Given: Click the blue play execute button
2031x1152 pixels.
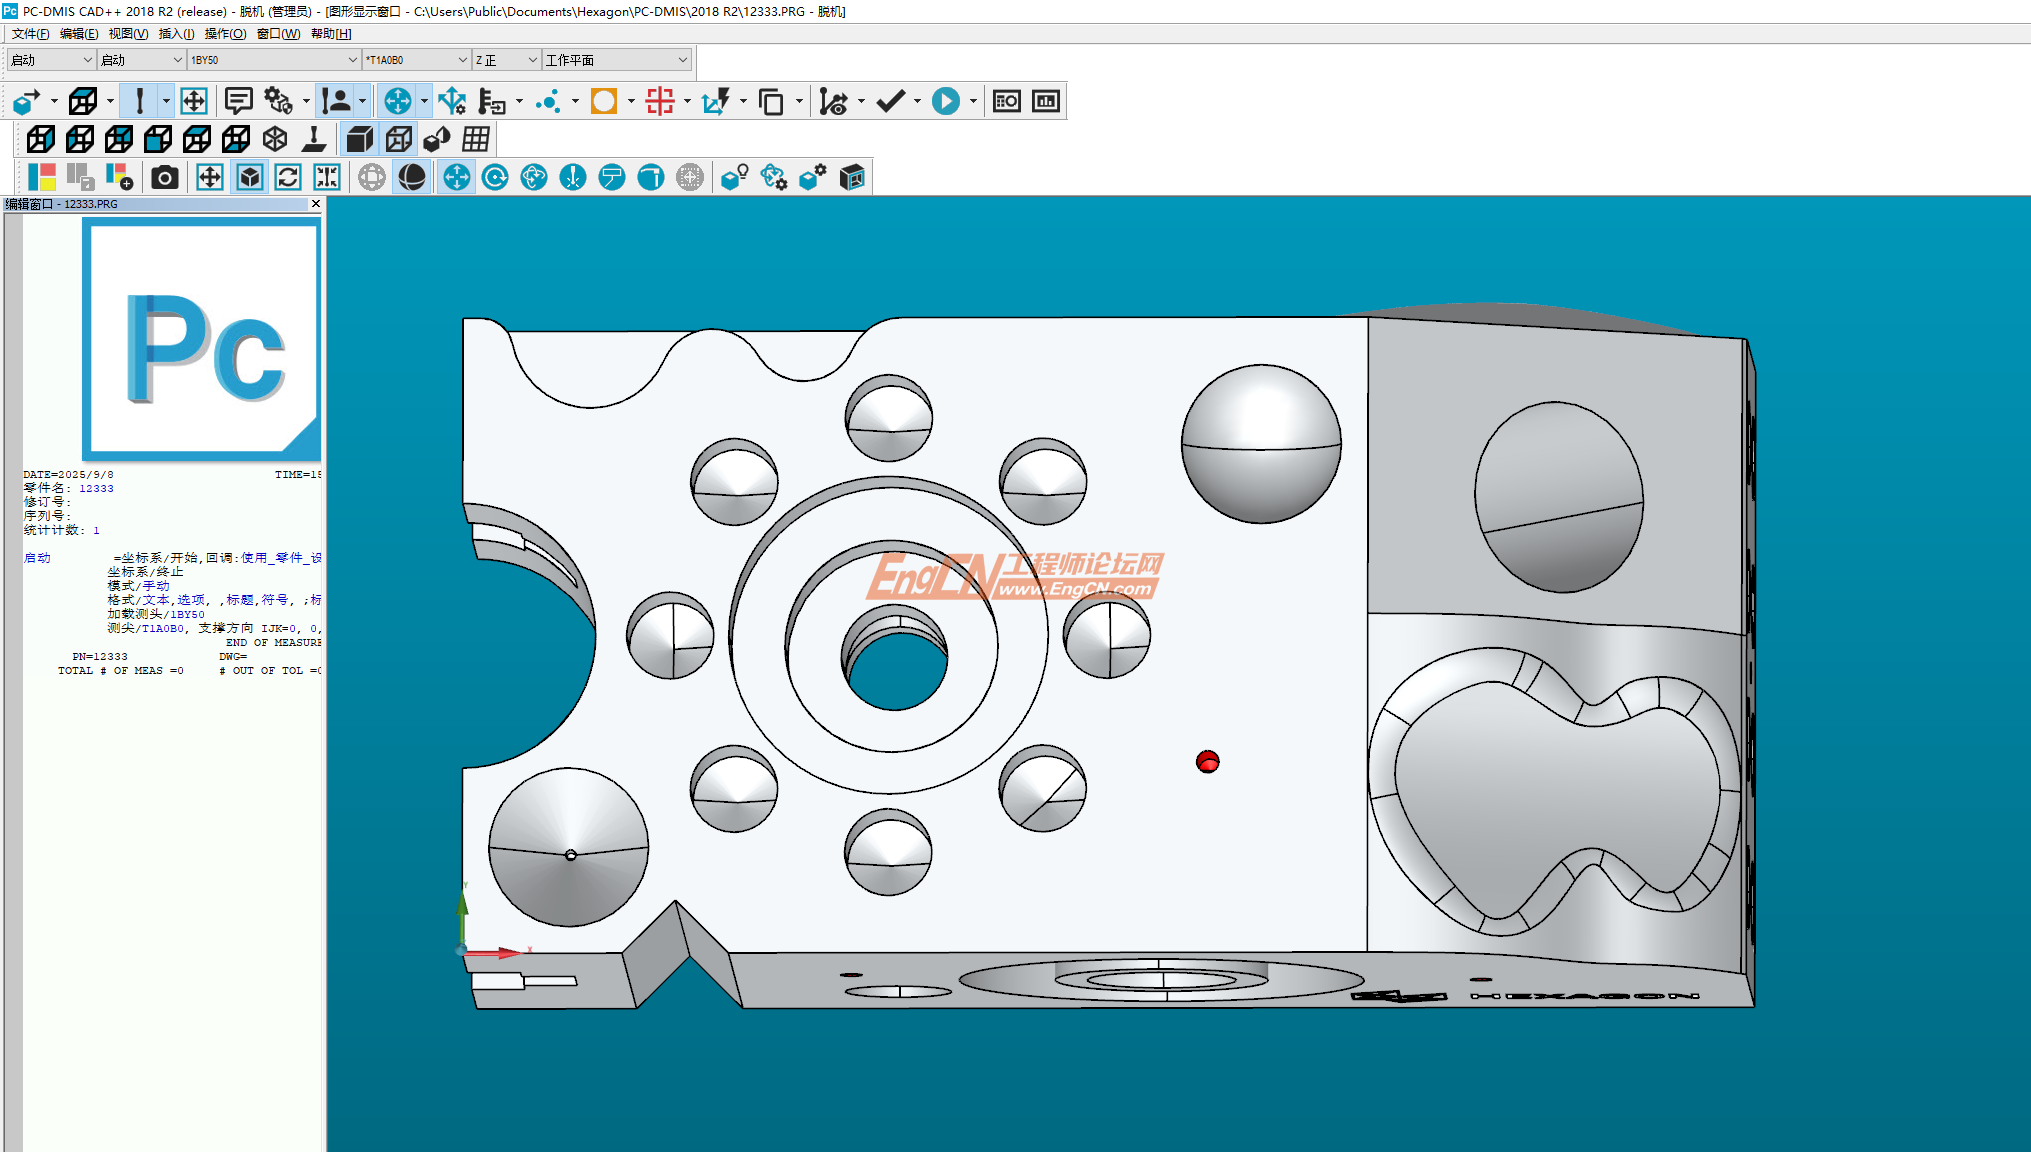Looking at the screenshot, I should (945, 101).
